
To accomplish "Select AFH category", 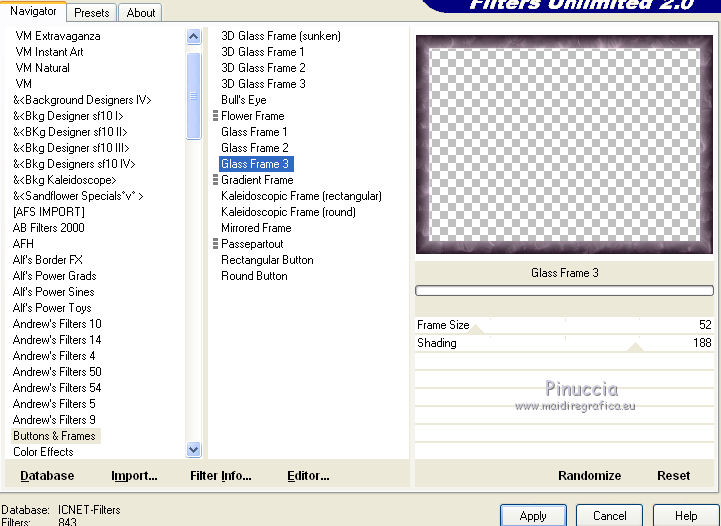I will pyautogui.click(x=23, y=244).
